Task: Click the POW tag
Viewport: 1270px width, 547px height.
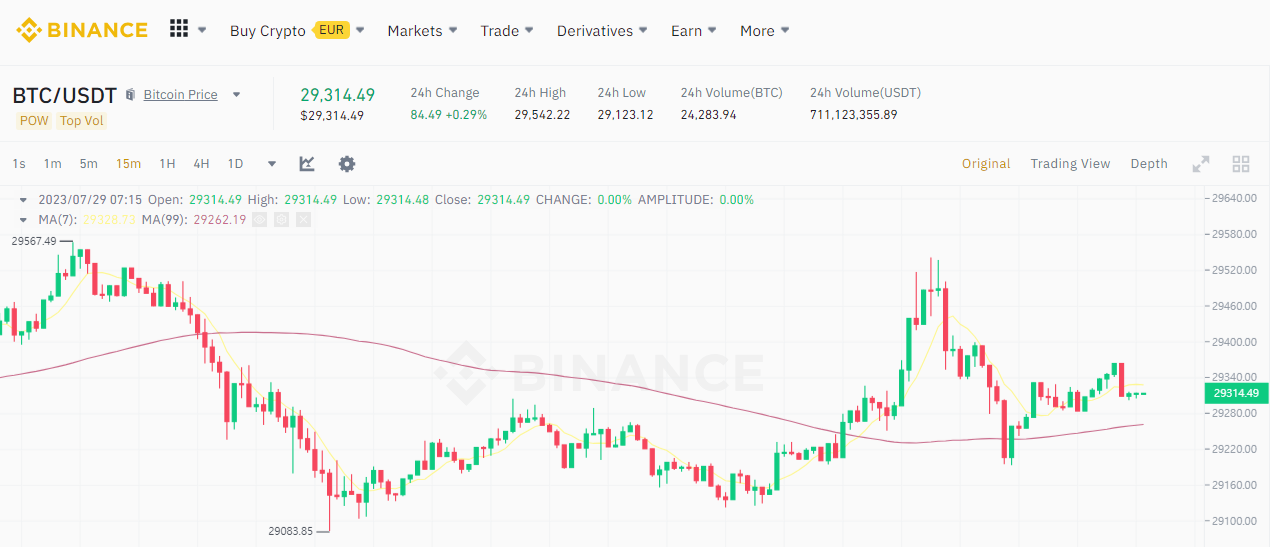Action: (x=34, y=121)
